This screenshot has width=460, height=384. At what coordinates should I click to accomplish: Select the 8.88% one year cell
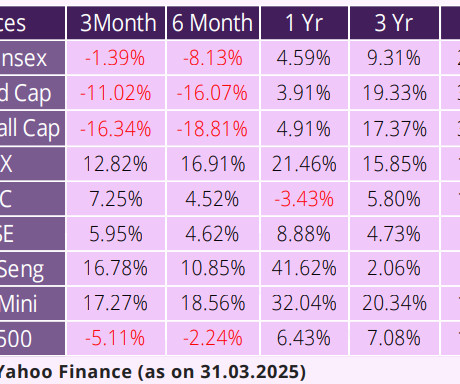point(304,234)
